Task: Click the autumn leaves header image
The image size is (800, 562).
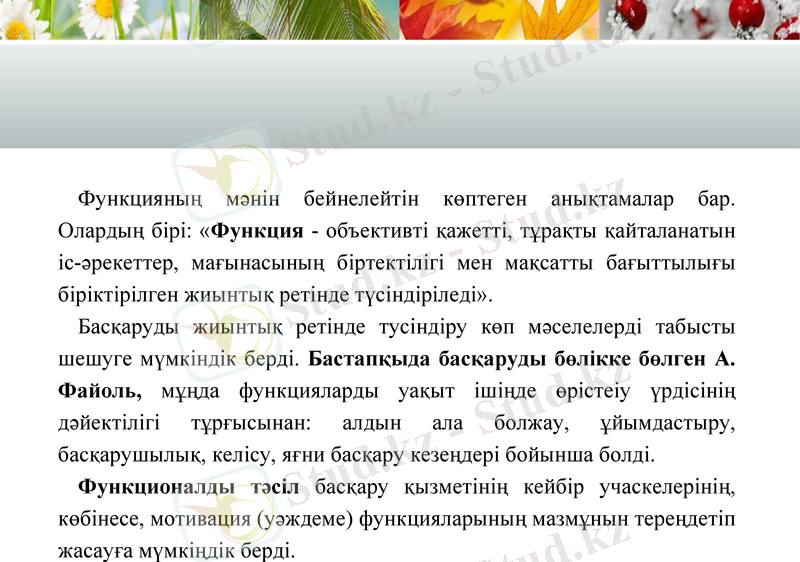Action: (498, 19)
